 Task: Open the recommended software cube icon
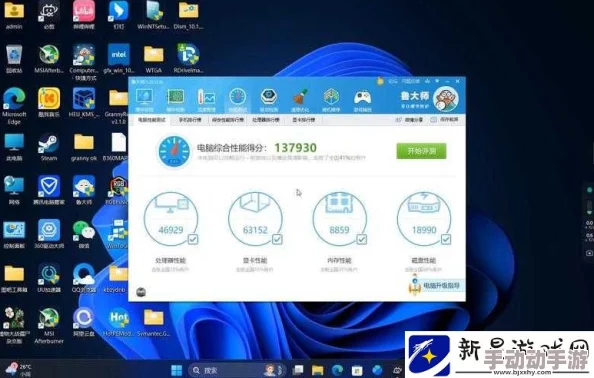[x=331, y=100]
